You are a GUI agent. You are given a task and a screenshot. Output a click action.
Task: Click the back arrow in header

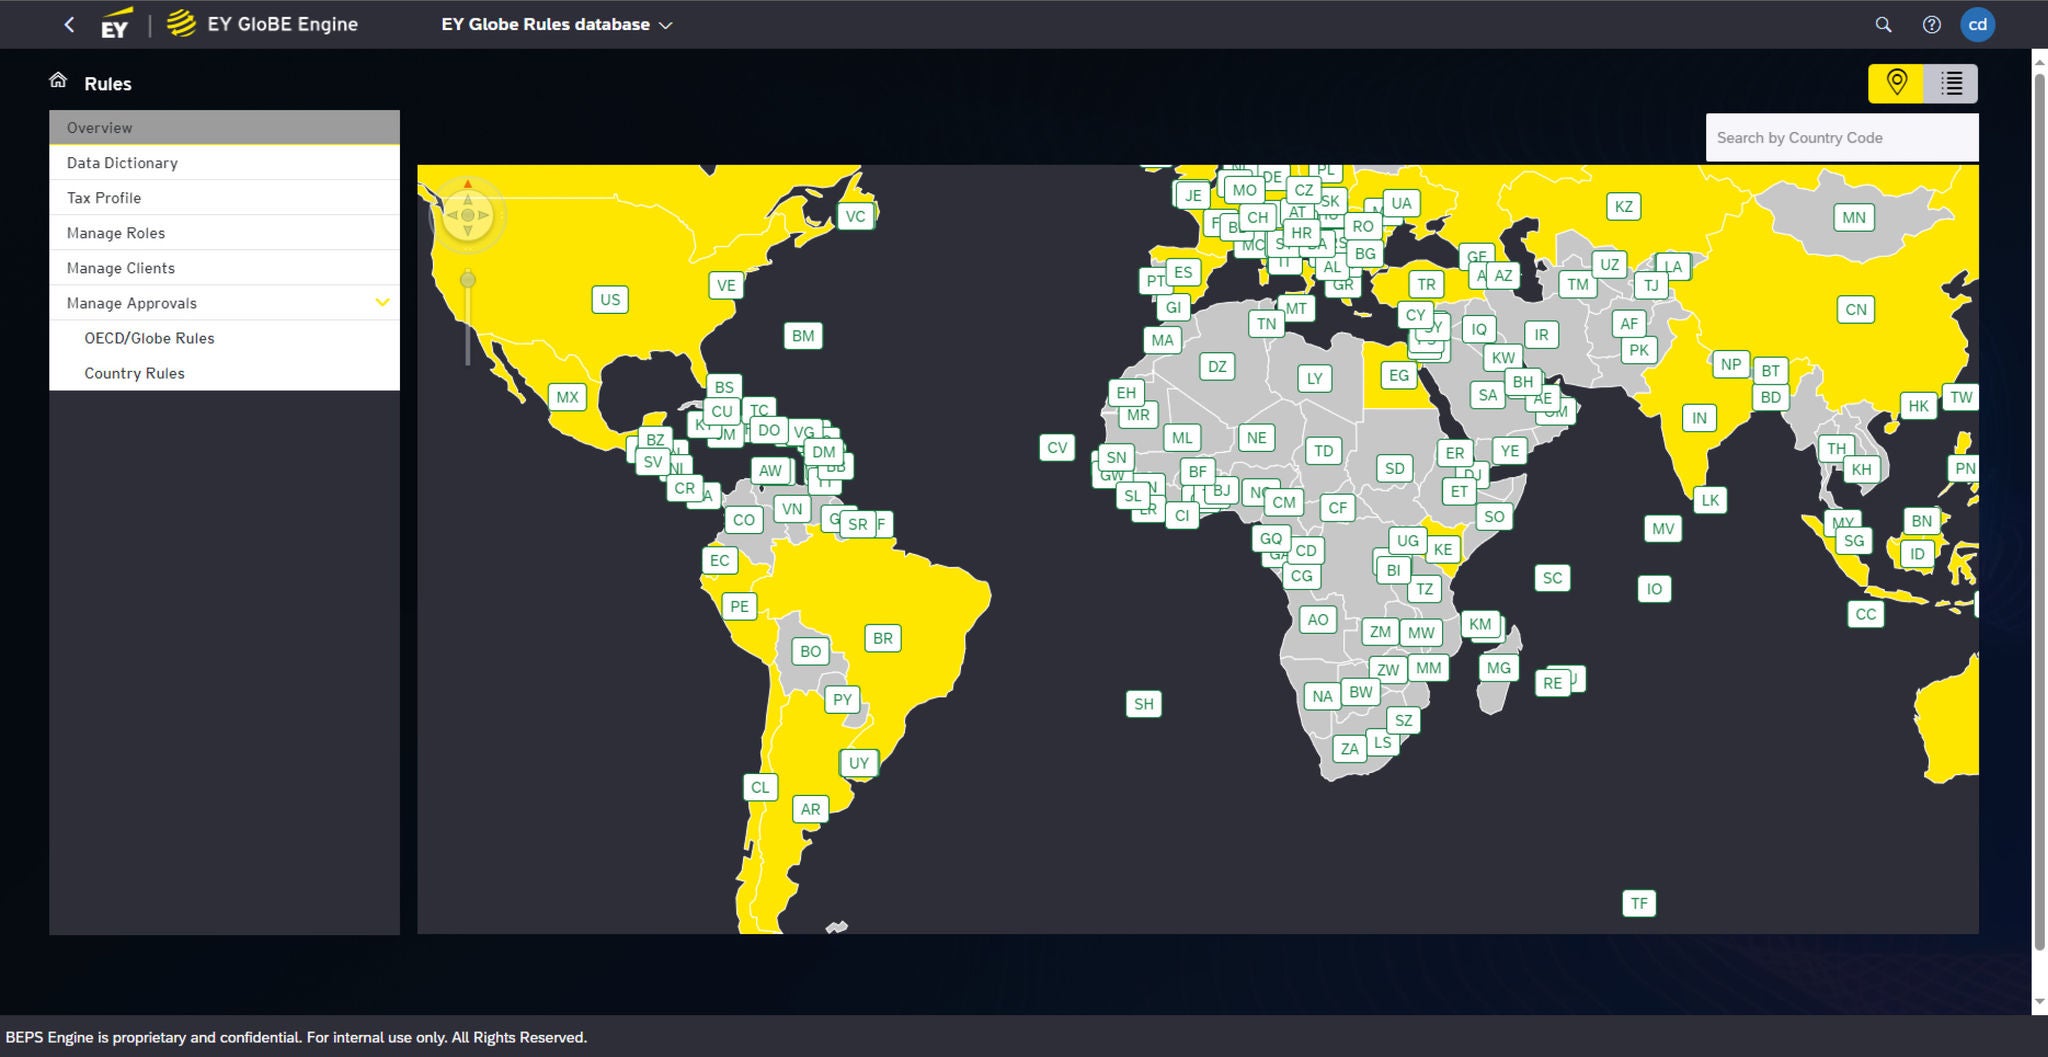click(69, 25)
